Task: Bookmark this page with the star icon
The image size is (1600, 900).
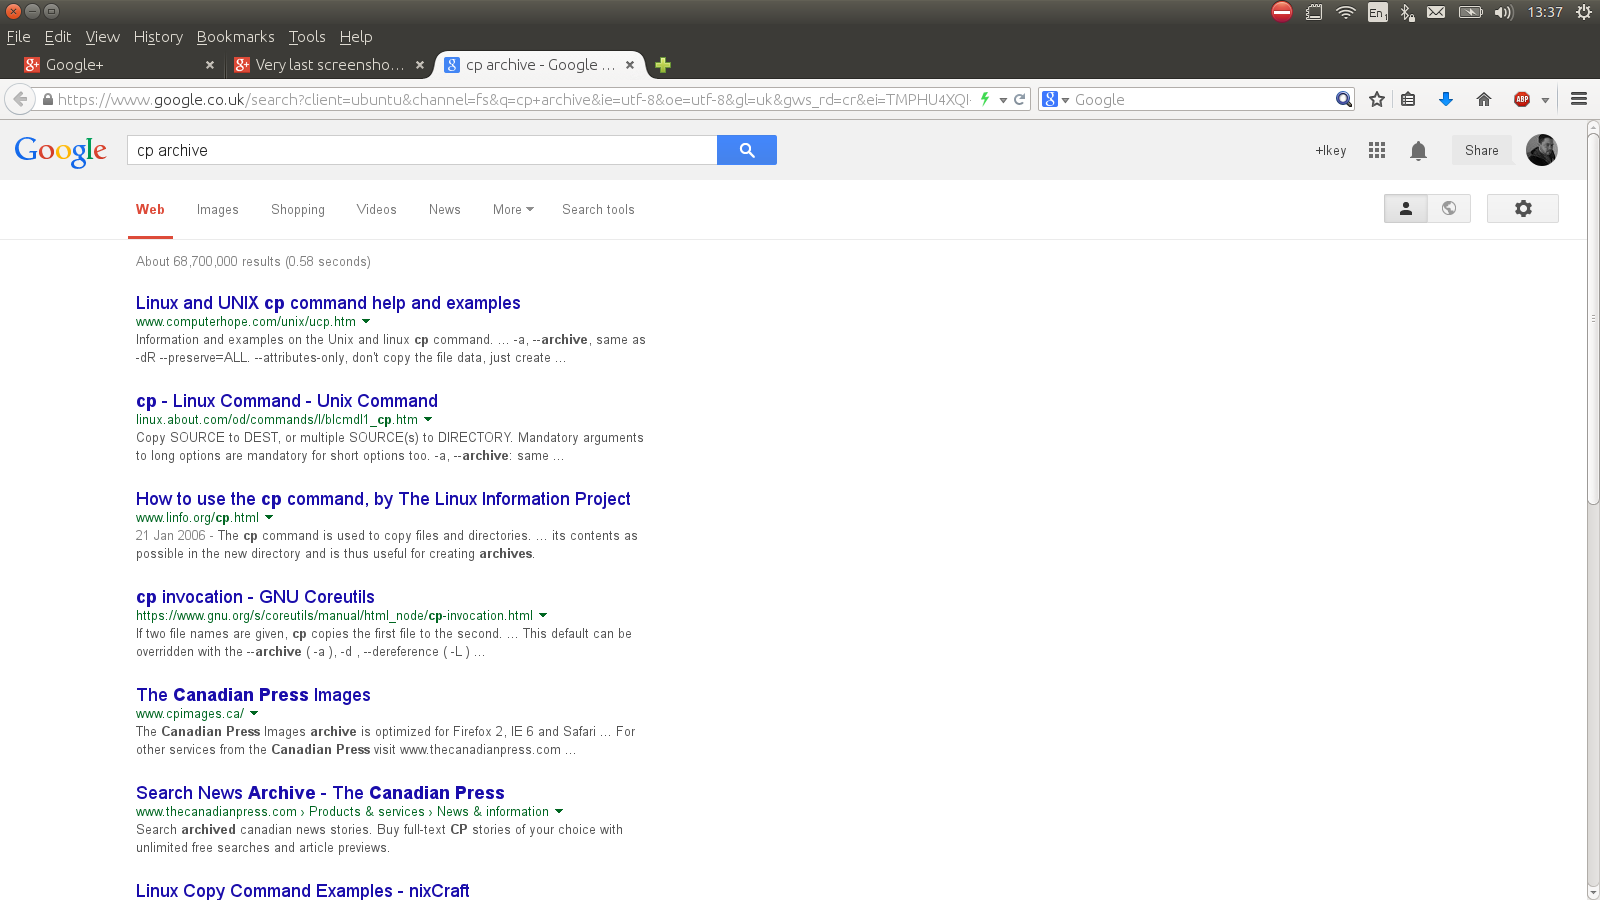Action: click(1377, 99)
